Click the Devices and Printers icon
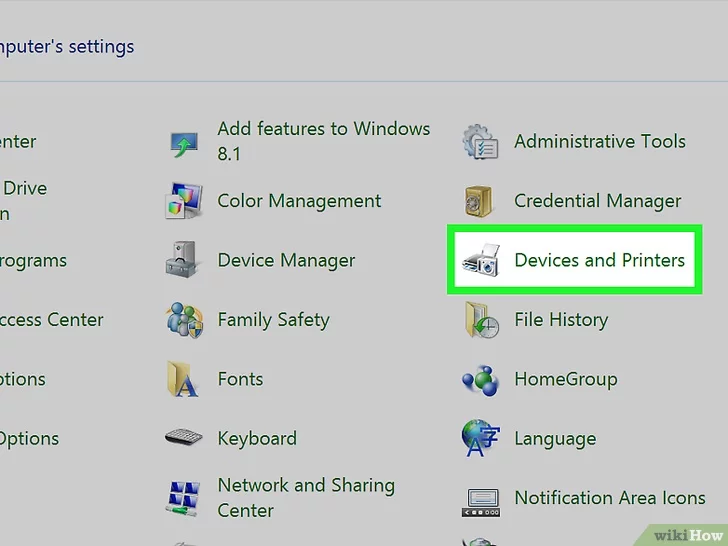This screenshot has height=546, width=728. [480, 262]
